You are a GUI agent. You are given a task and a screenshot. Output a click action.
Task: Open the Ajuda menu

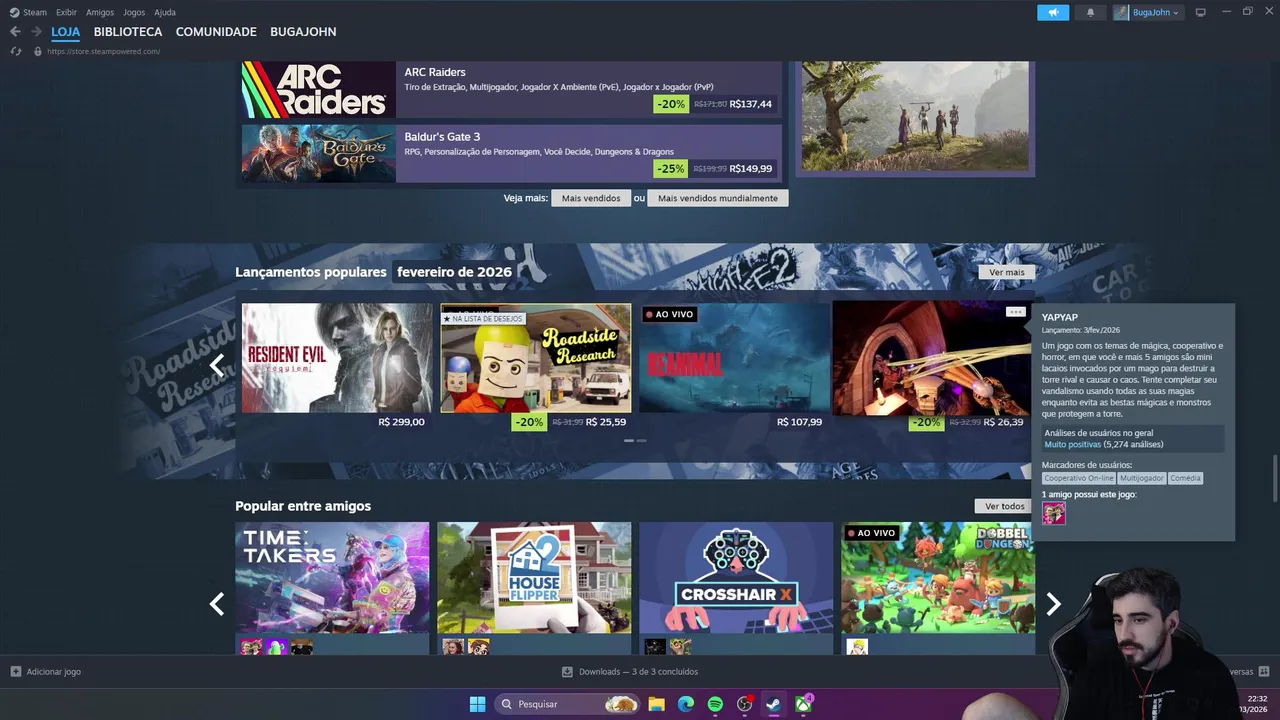point(165,12)
